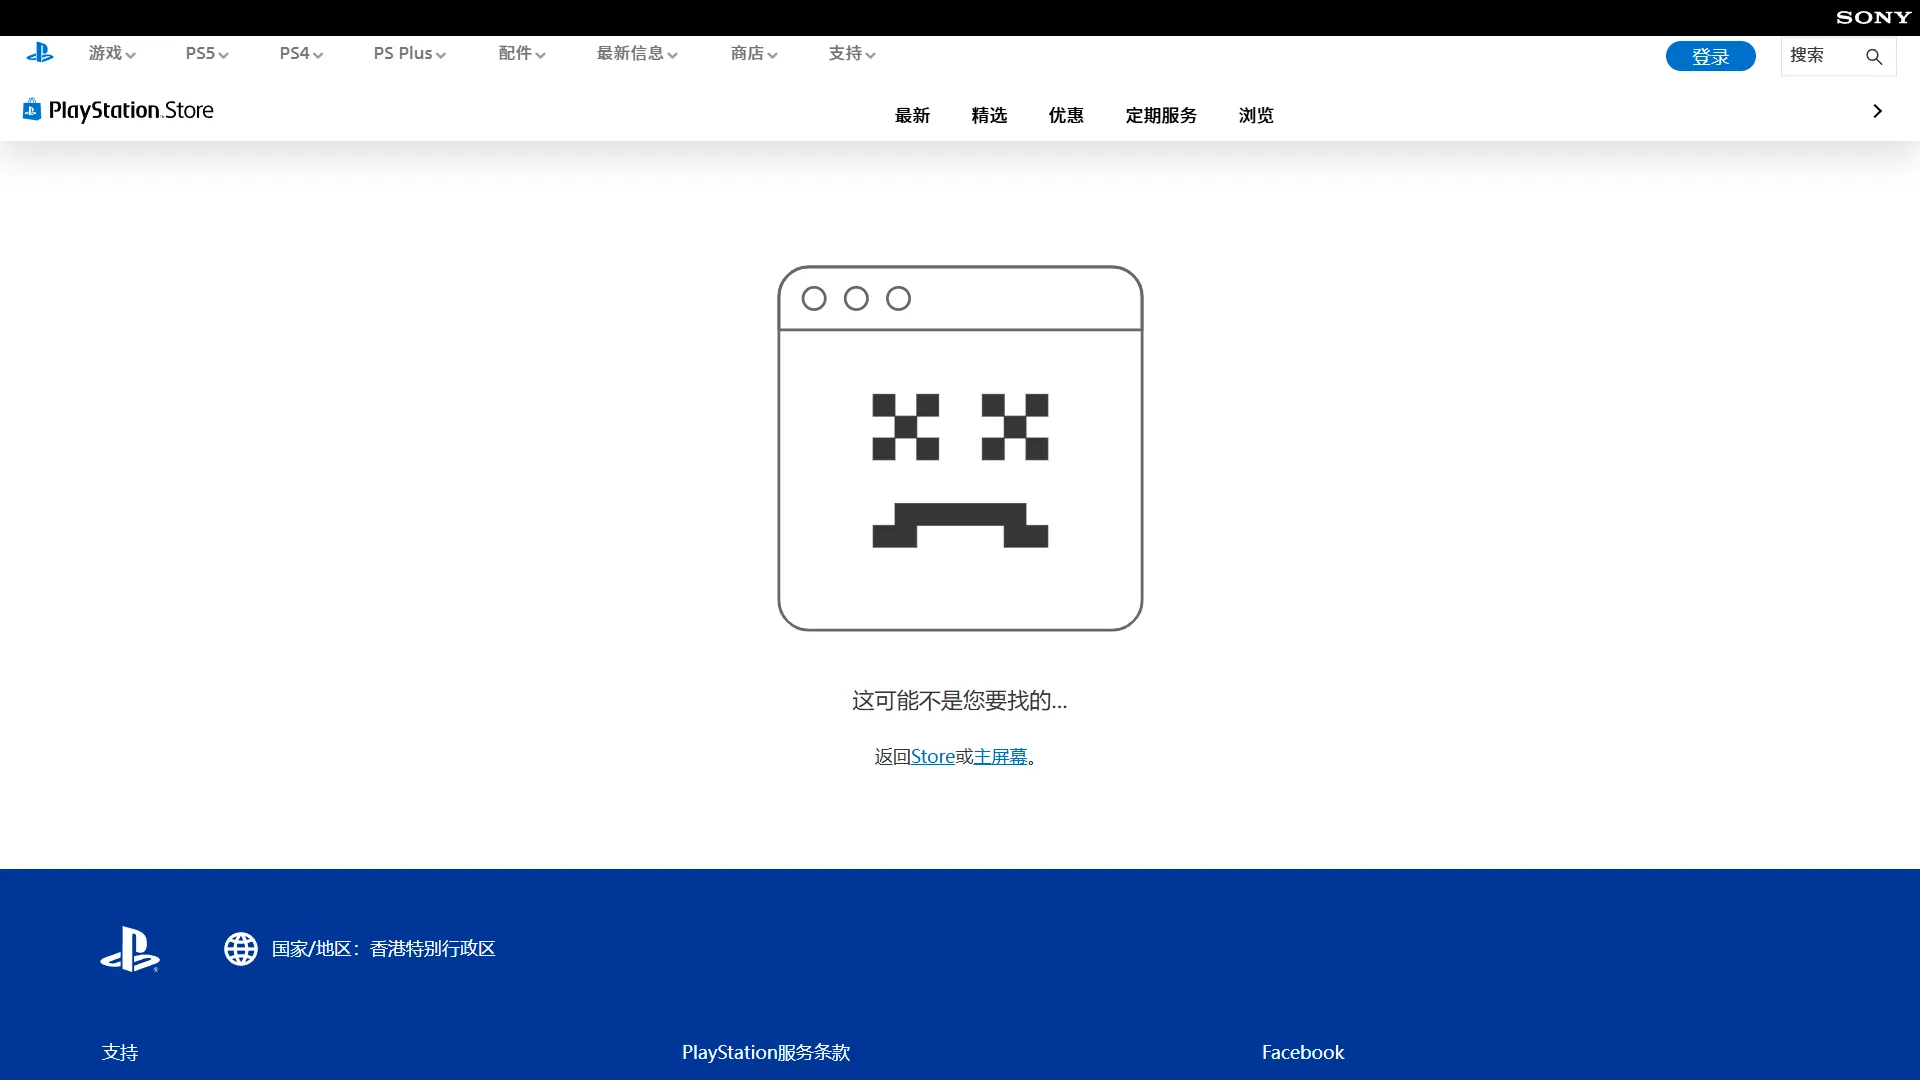
Task: Click the right arrow chevron in Store bar
Action: point(1877,111)
